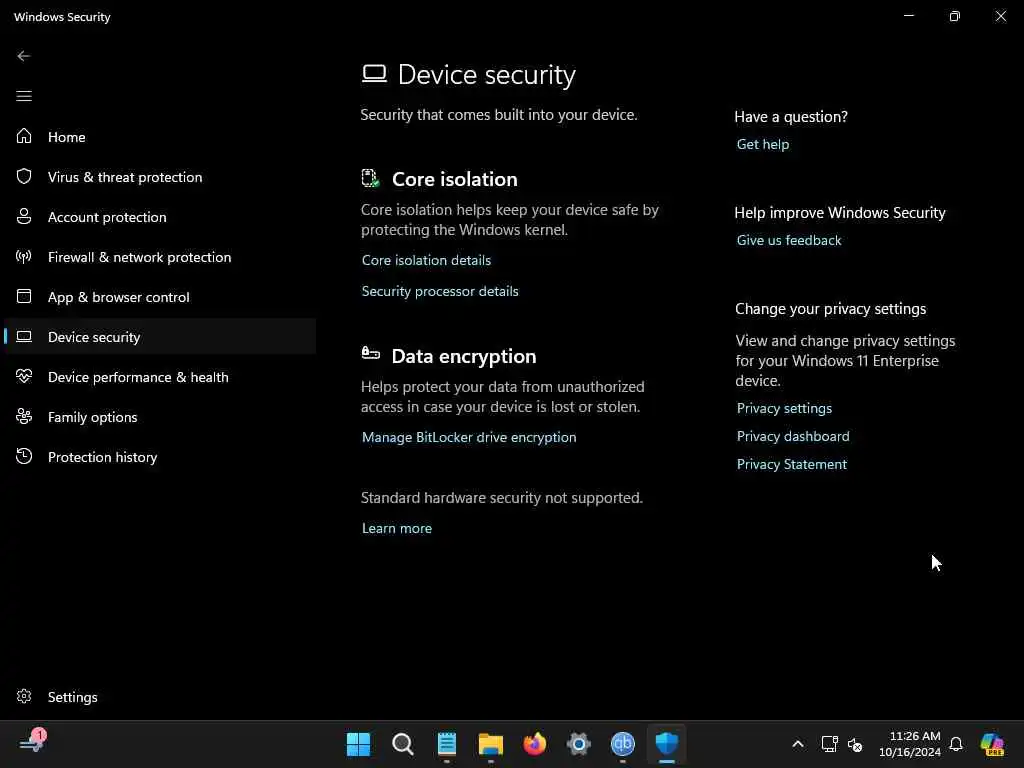Open the notification bell
The height and width of the screenshot is (768, 1024).
pyautogui.click(x=956, y=744)
